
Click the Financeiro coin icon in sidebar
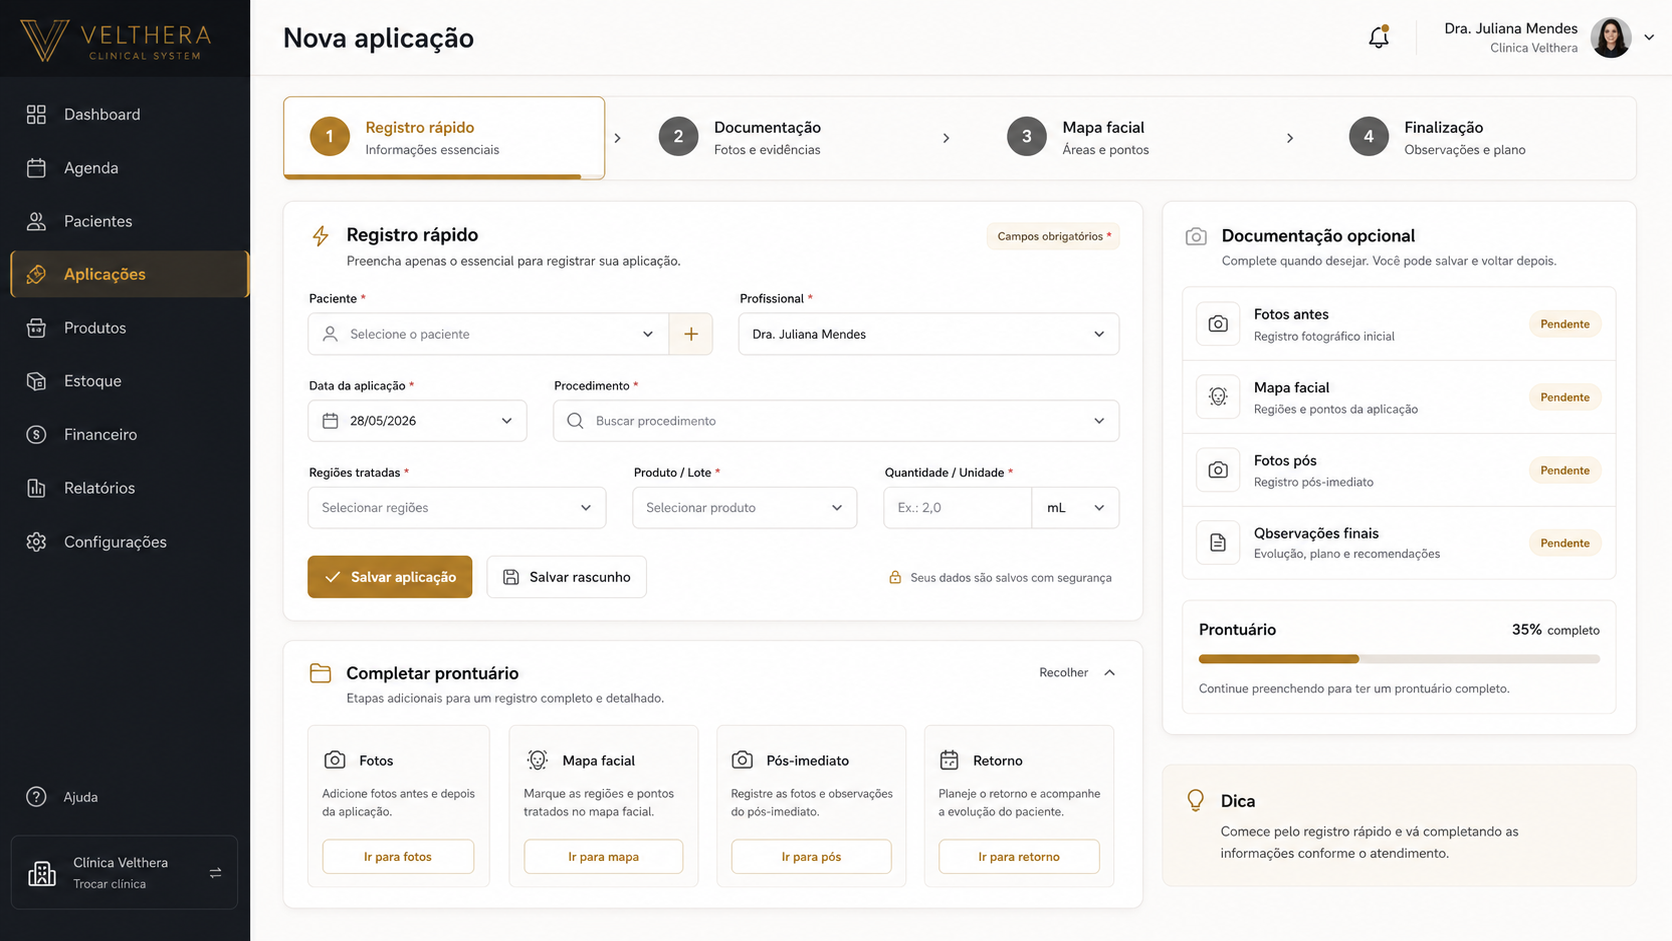coord(36,434)
